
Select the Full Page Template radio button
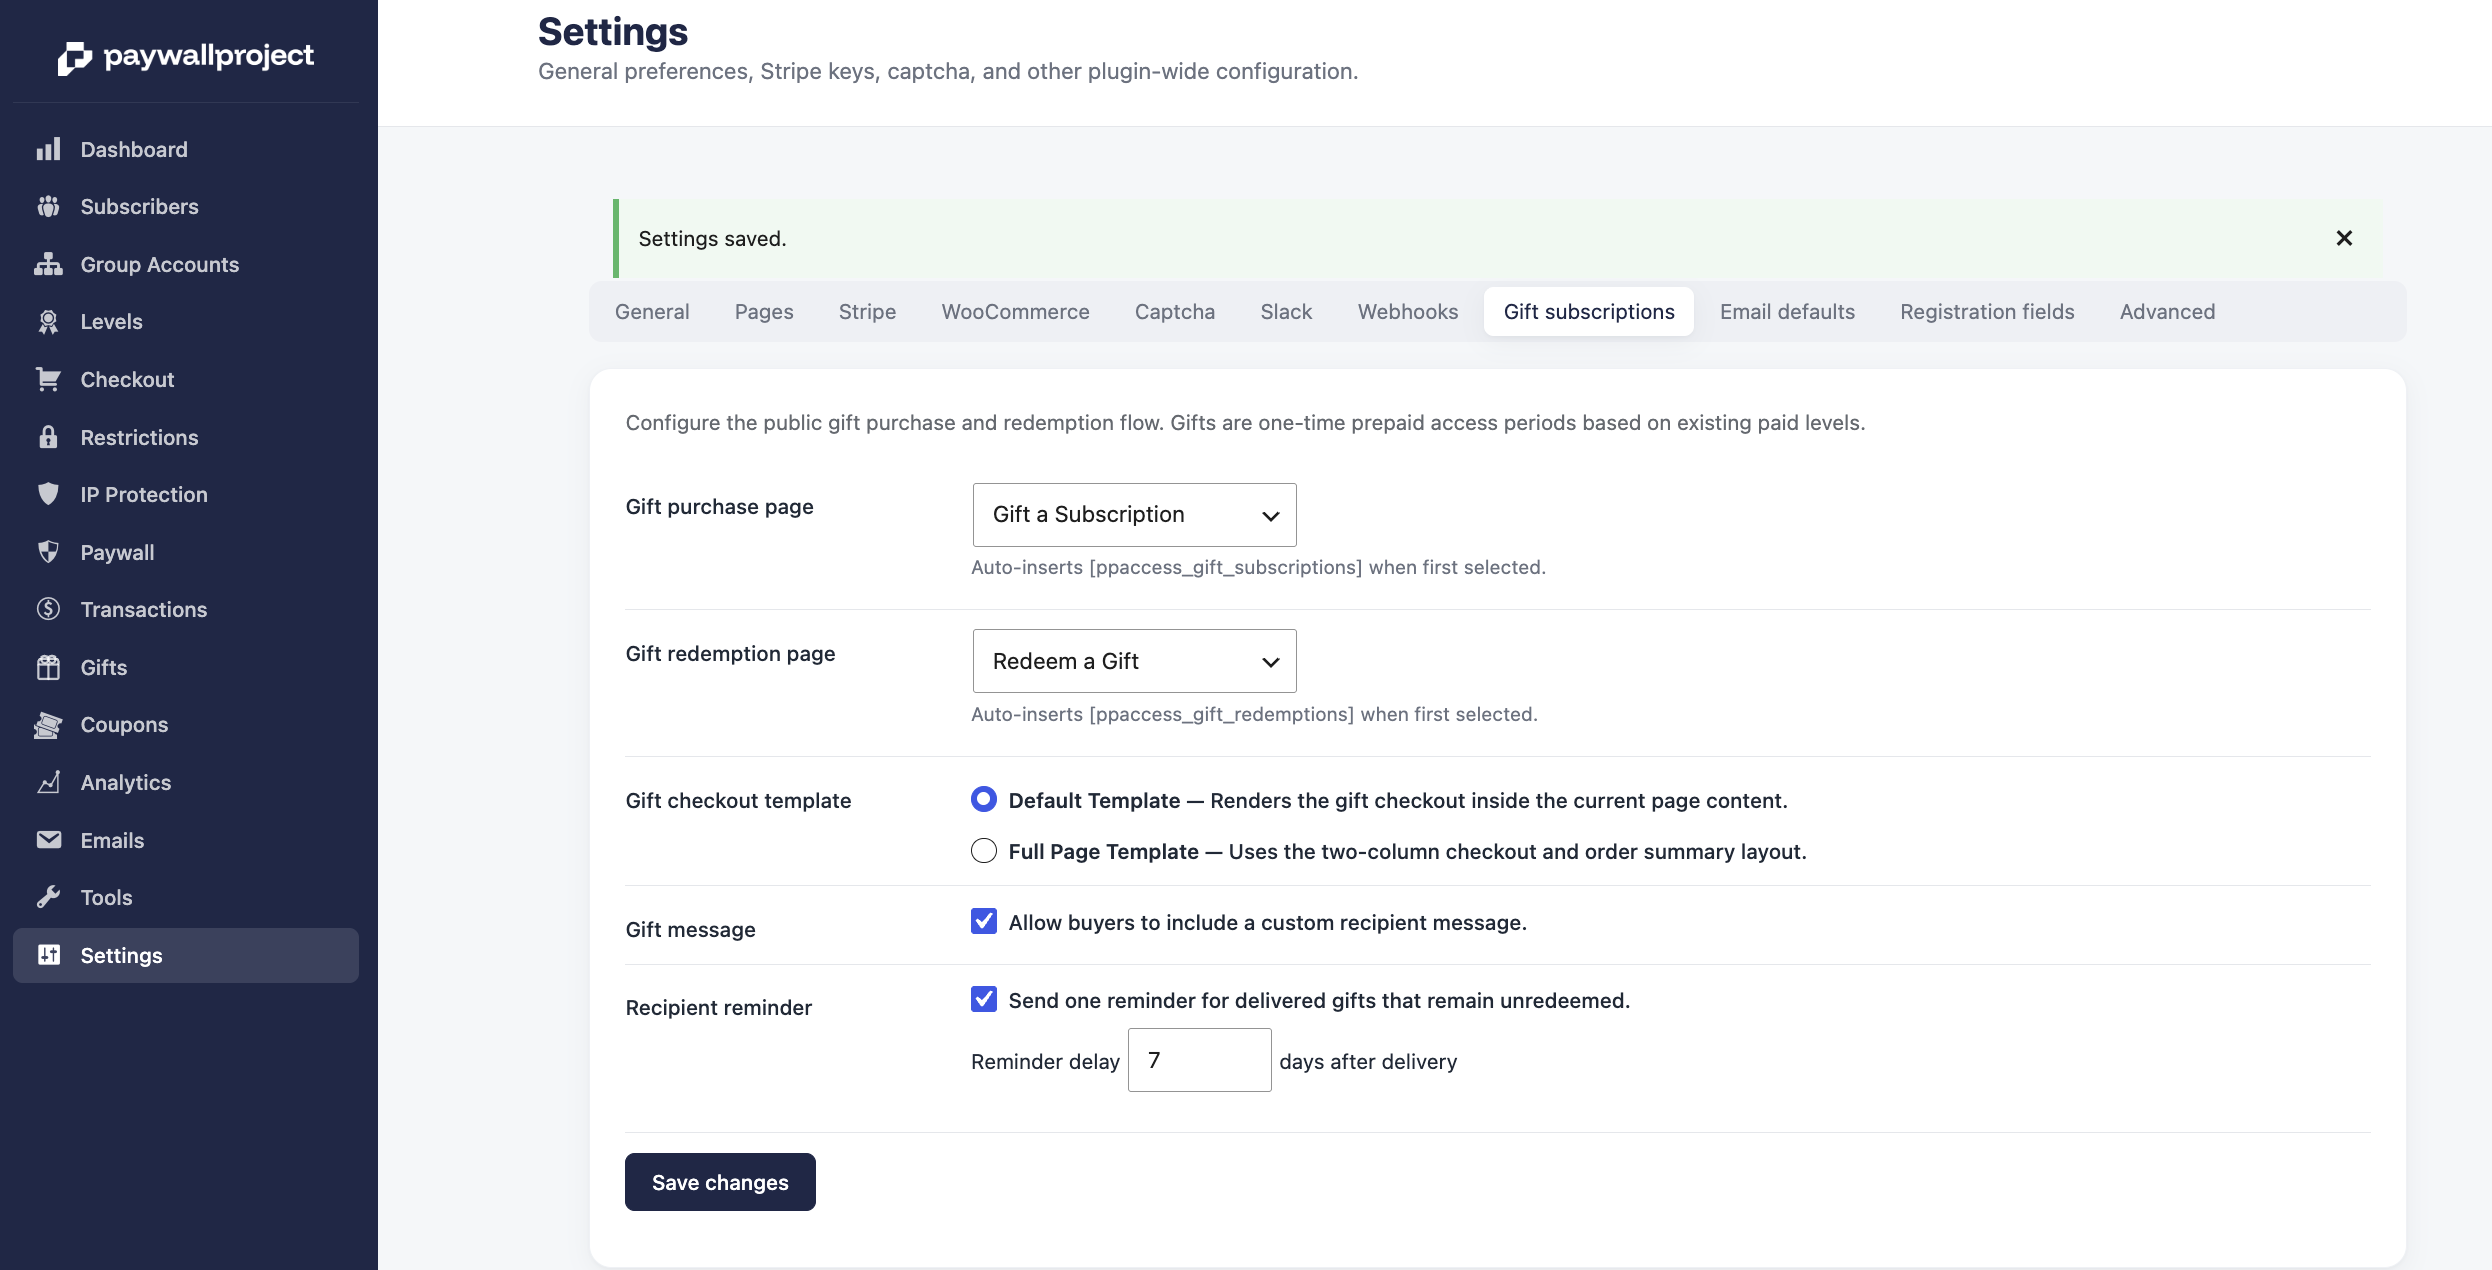984,850
